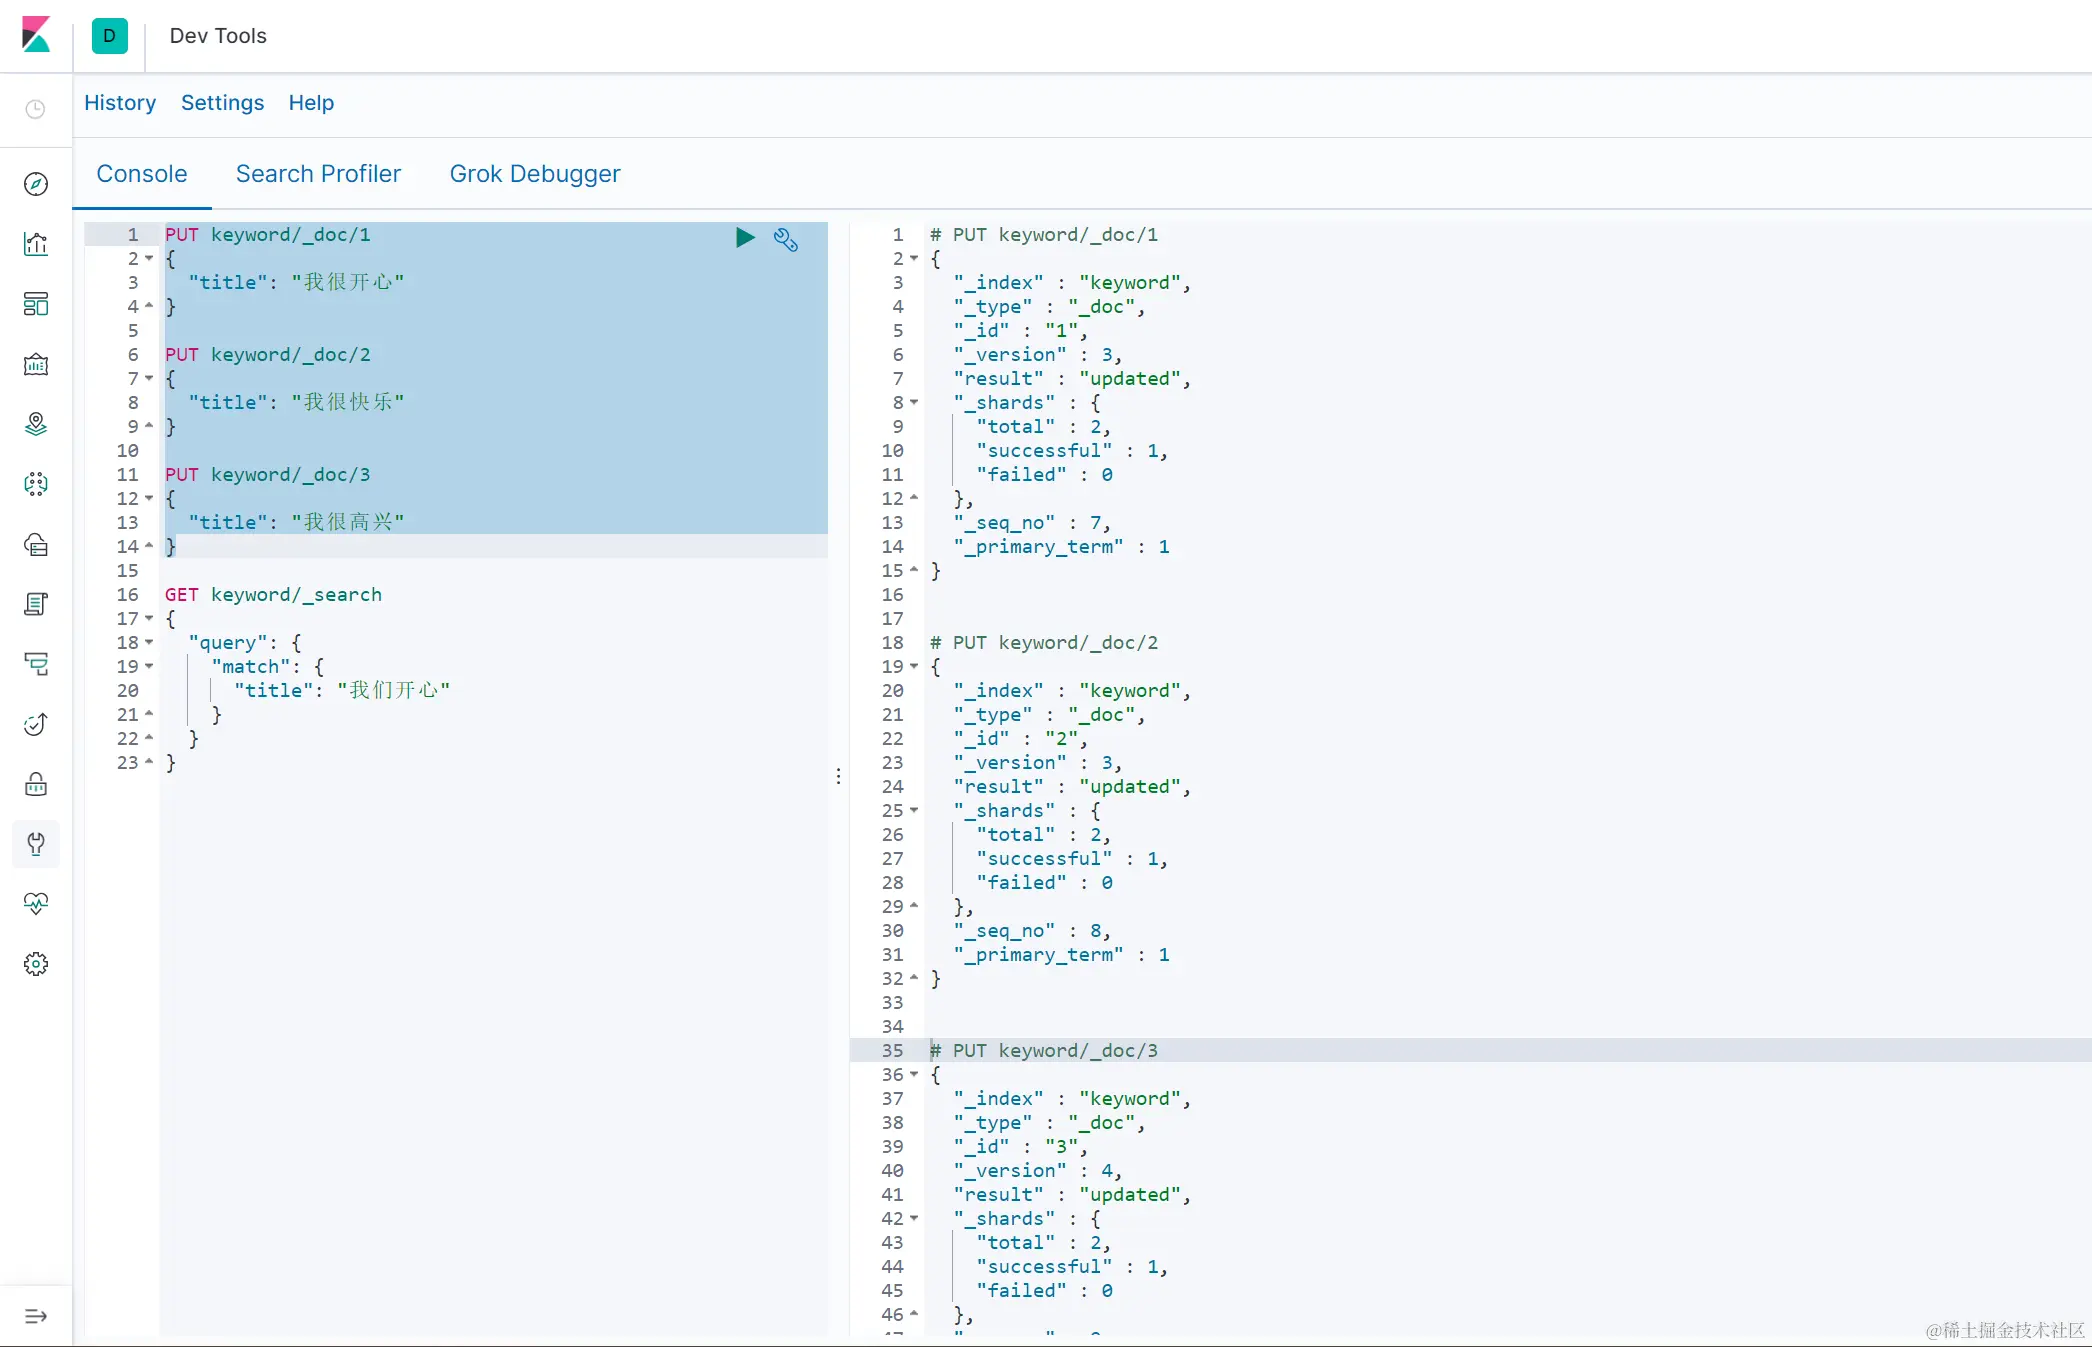Expand the side navigation at bottom
This screenshot has width=2092, height=1347.
(36, 1316)
